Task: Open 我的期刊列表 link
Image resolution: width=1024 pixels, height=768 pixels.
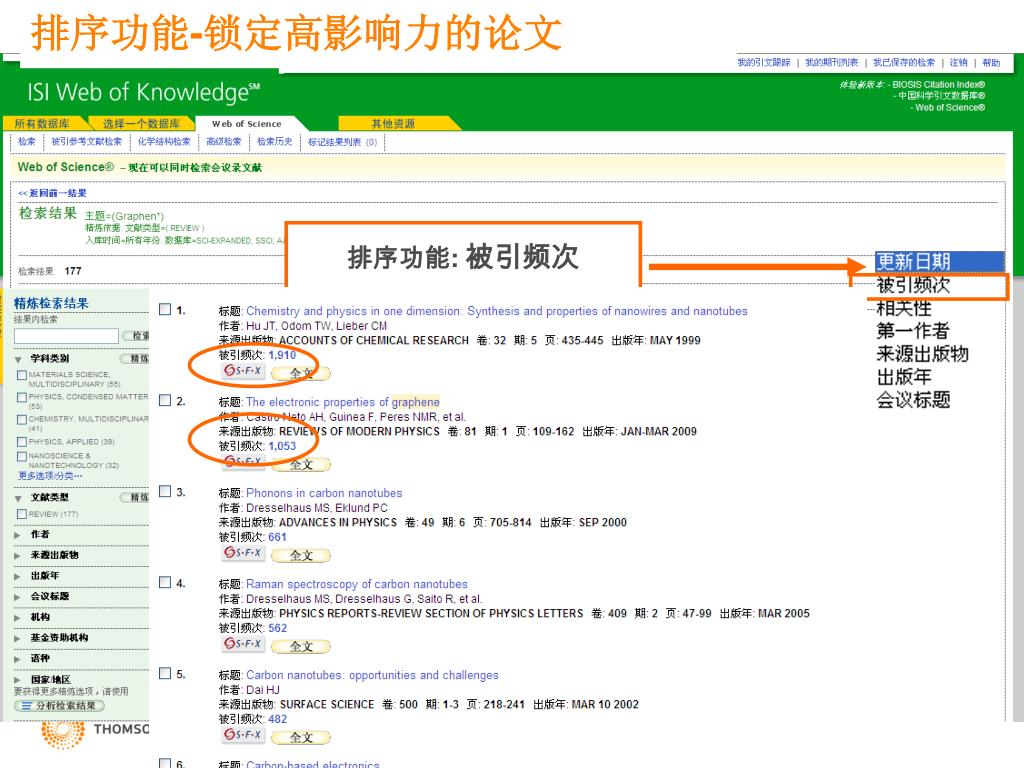Action: (831, 63)
